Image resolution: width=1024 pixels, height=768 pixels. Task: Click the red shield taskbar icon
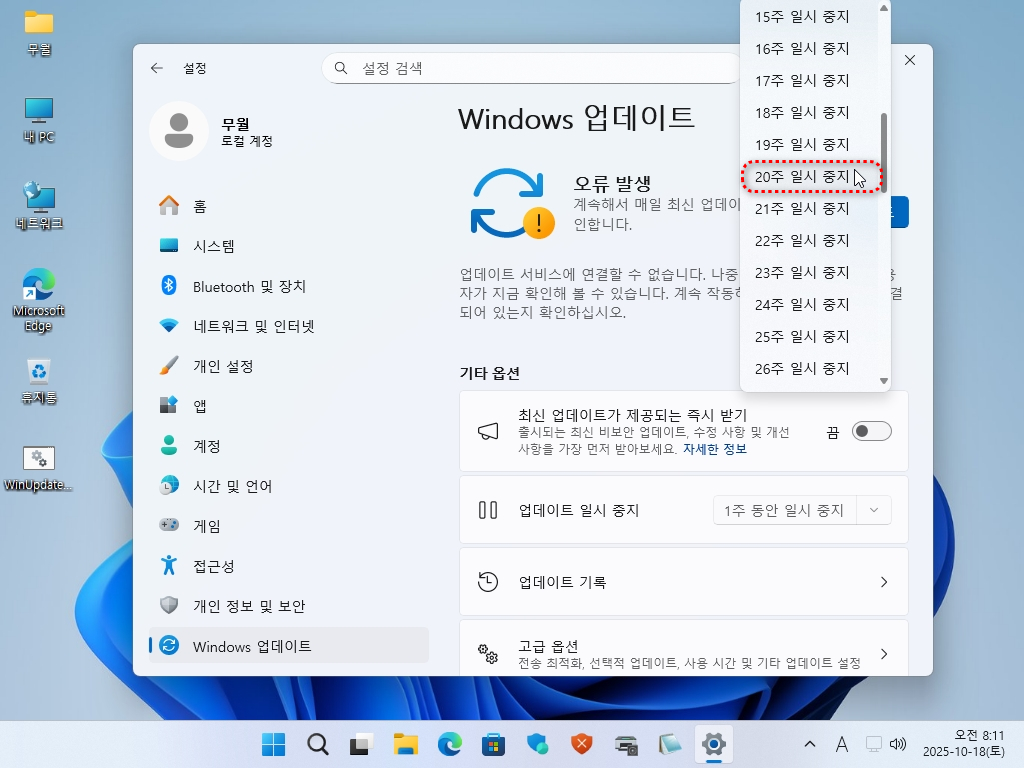582,744
